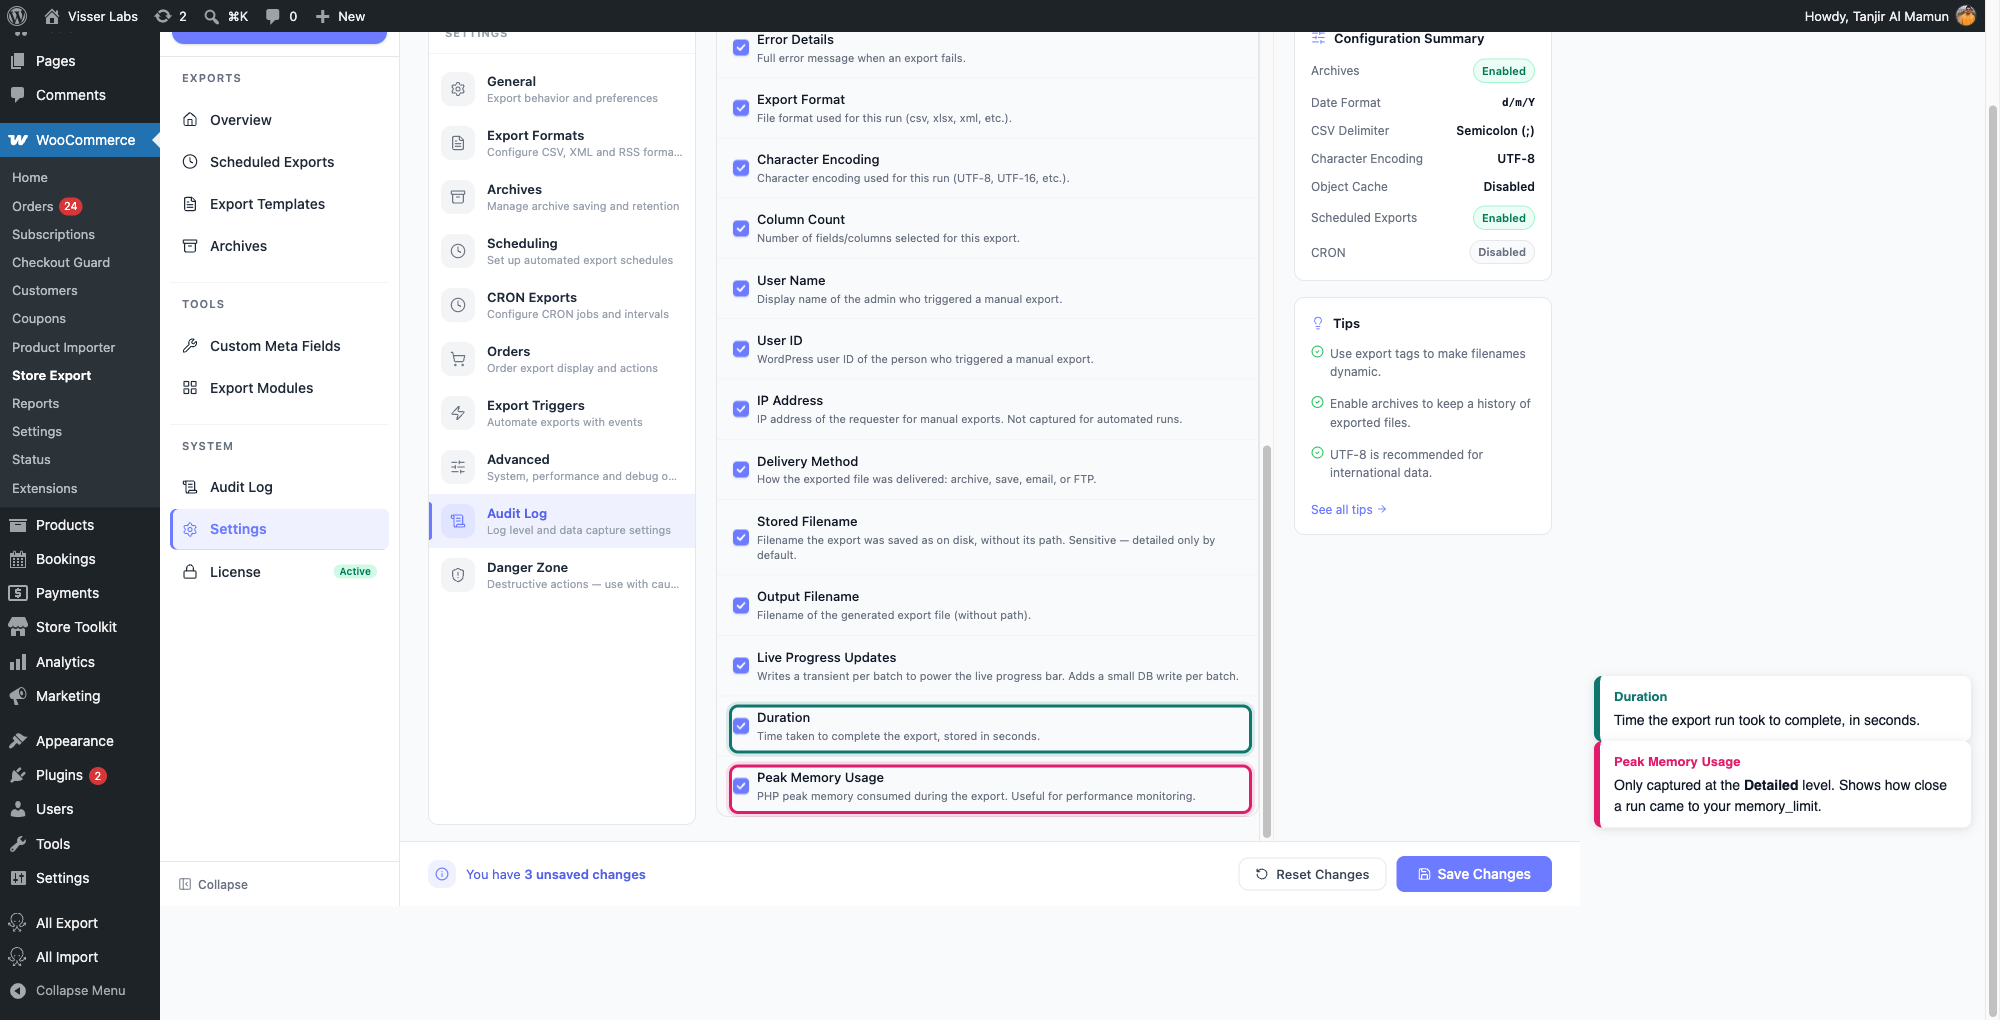The width and height of the screenshot is (2000, 1020).
Task: Toggle the Stored Filename checkbox
Action: tap(741, 538)
